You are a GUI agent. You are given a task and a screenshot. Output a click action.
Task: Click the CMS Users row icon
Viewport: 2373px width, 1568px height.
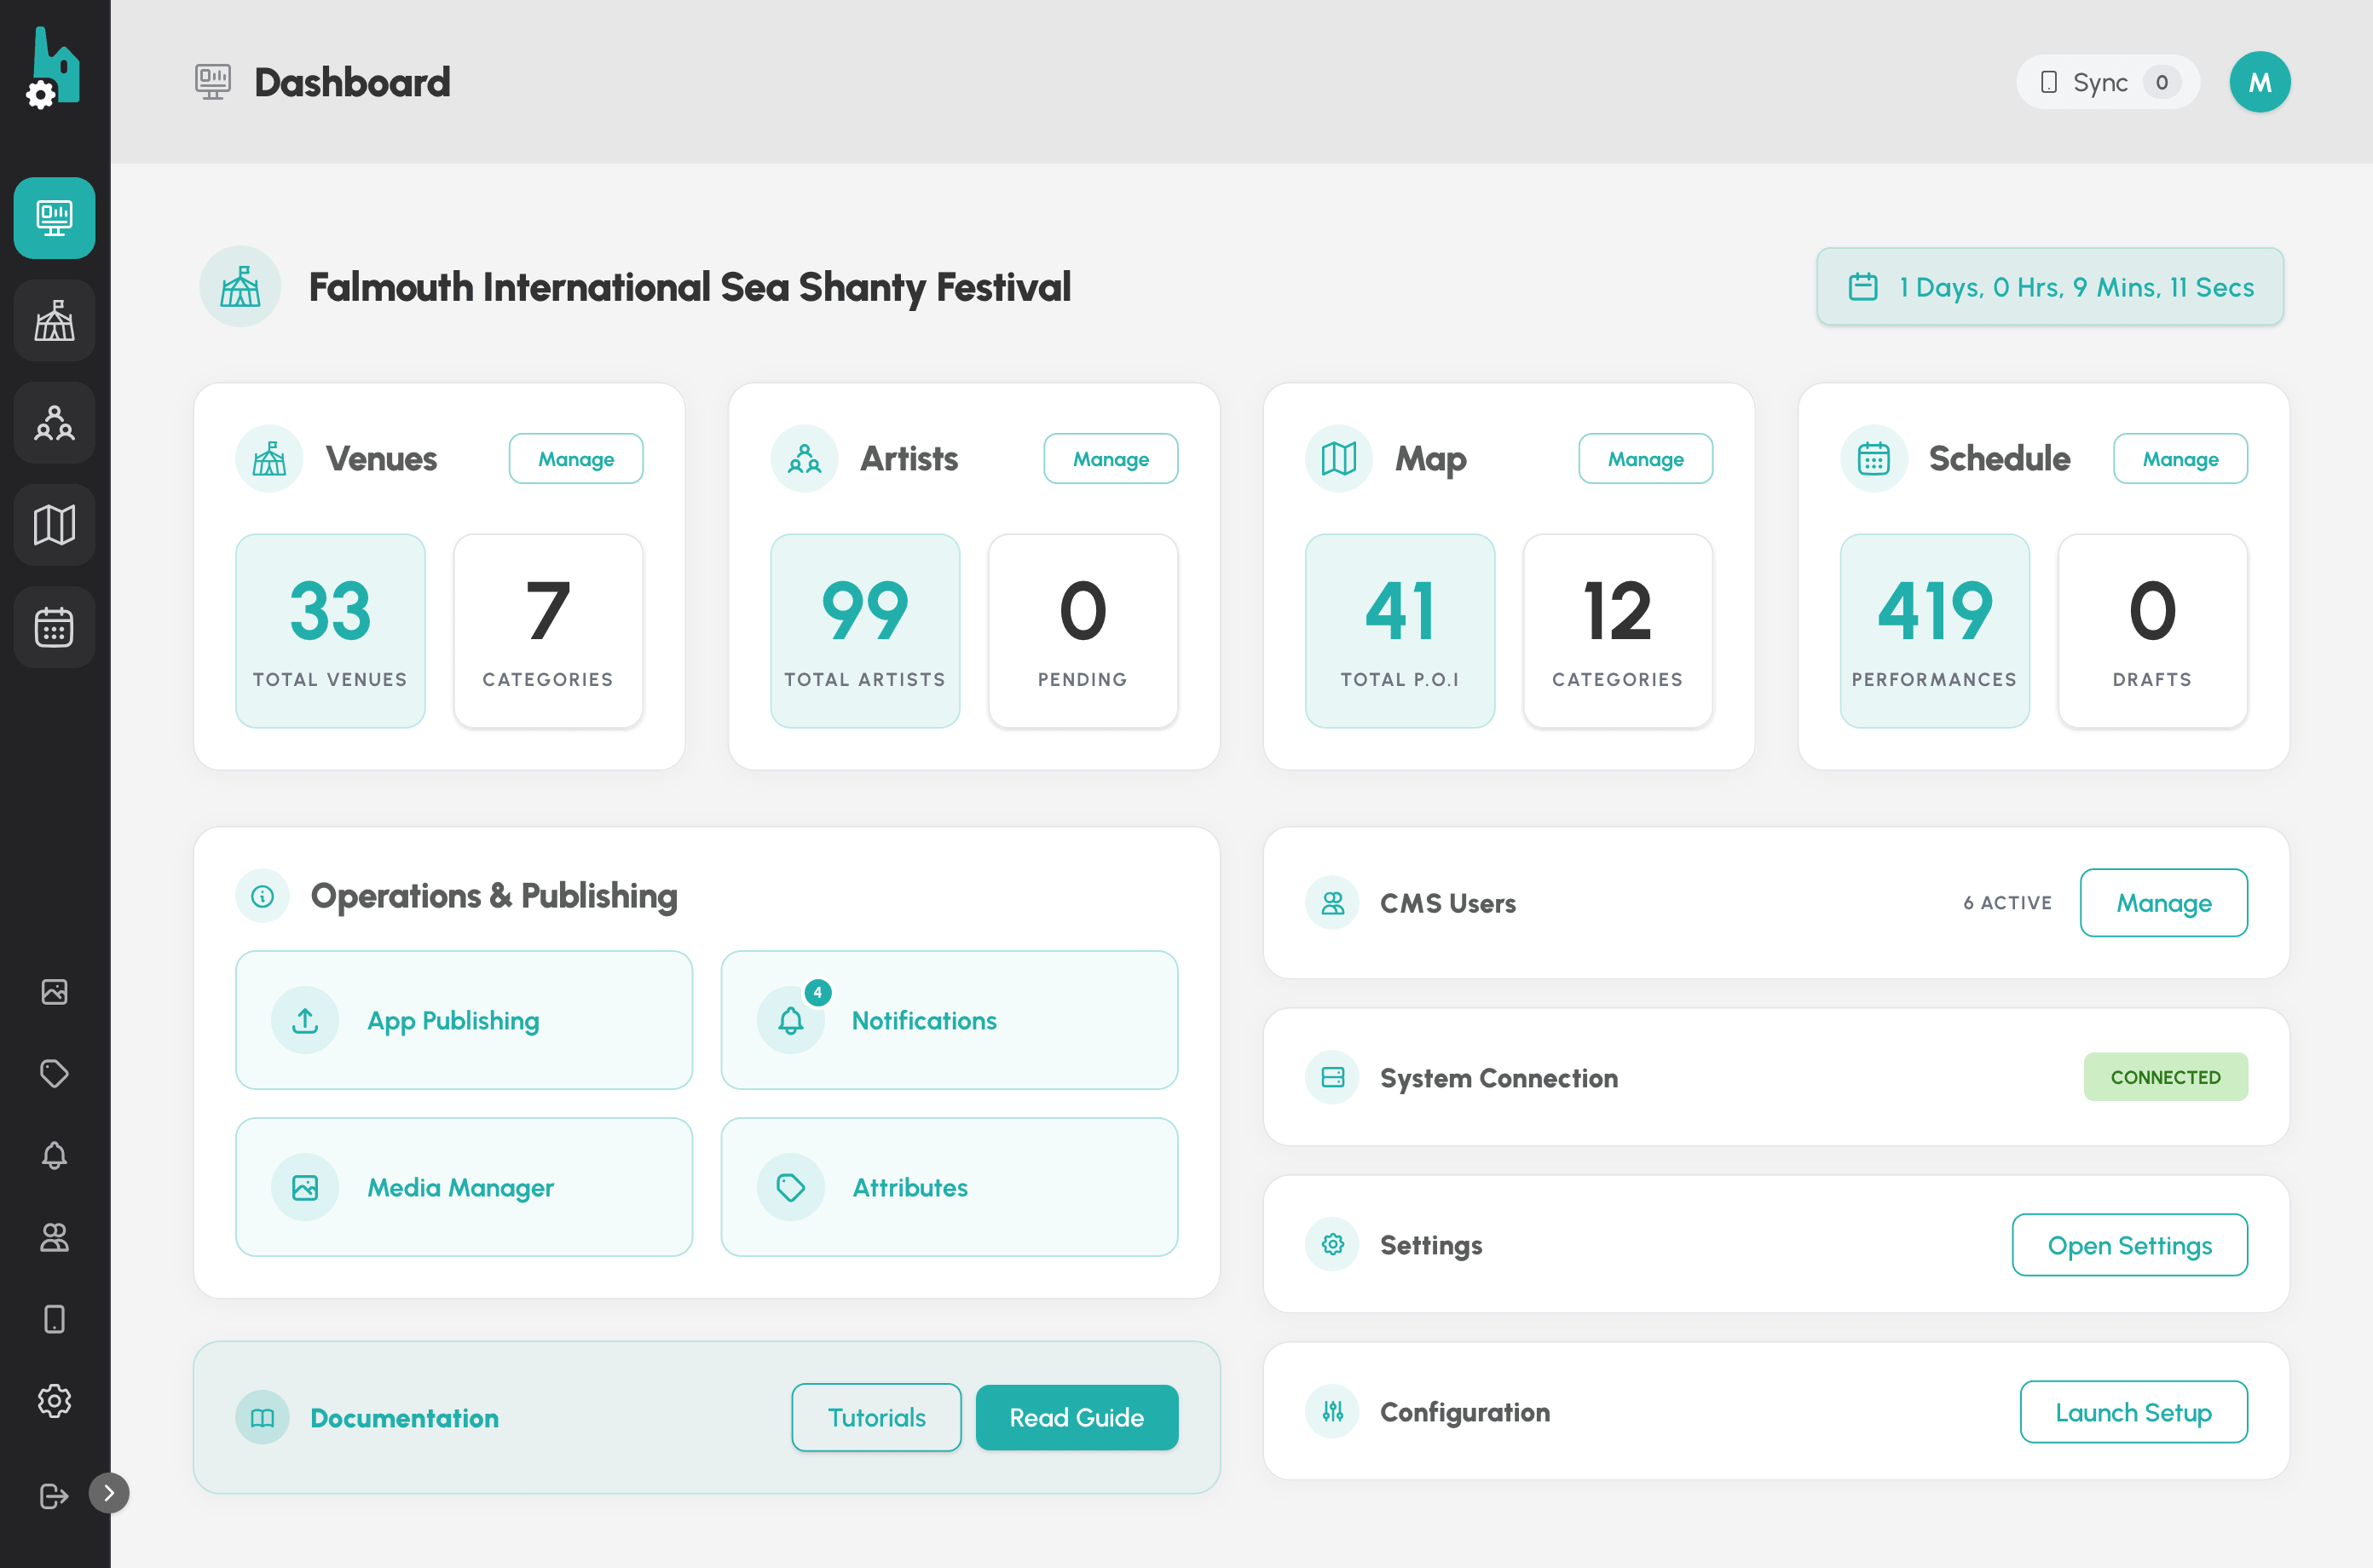[x=1332, y=903]
